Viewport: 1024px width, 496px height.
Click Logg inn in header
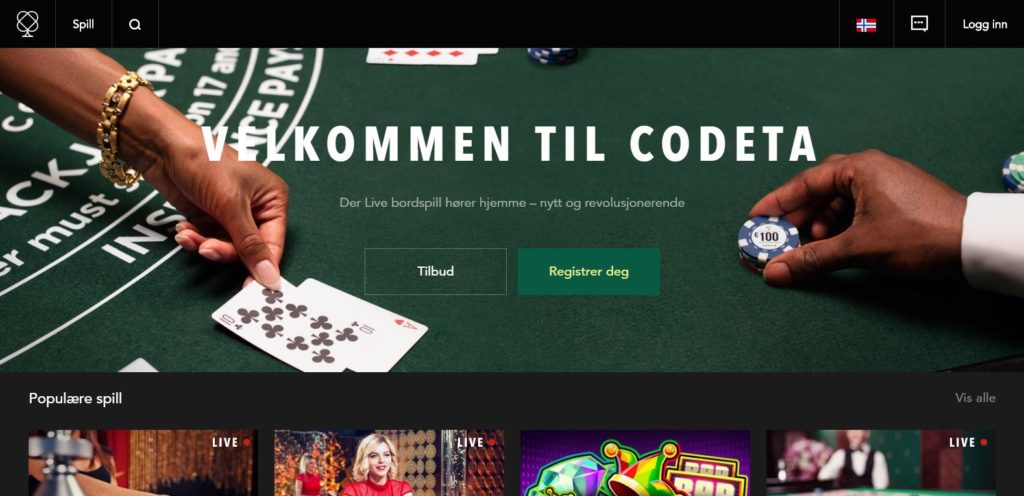tap(984, 24)
